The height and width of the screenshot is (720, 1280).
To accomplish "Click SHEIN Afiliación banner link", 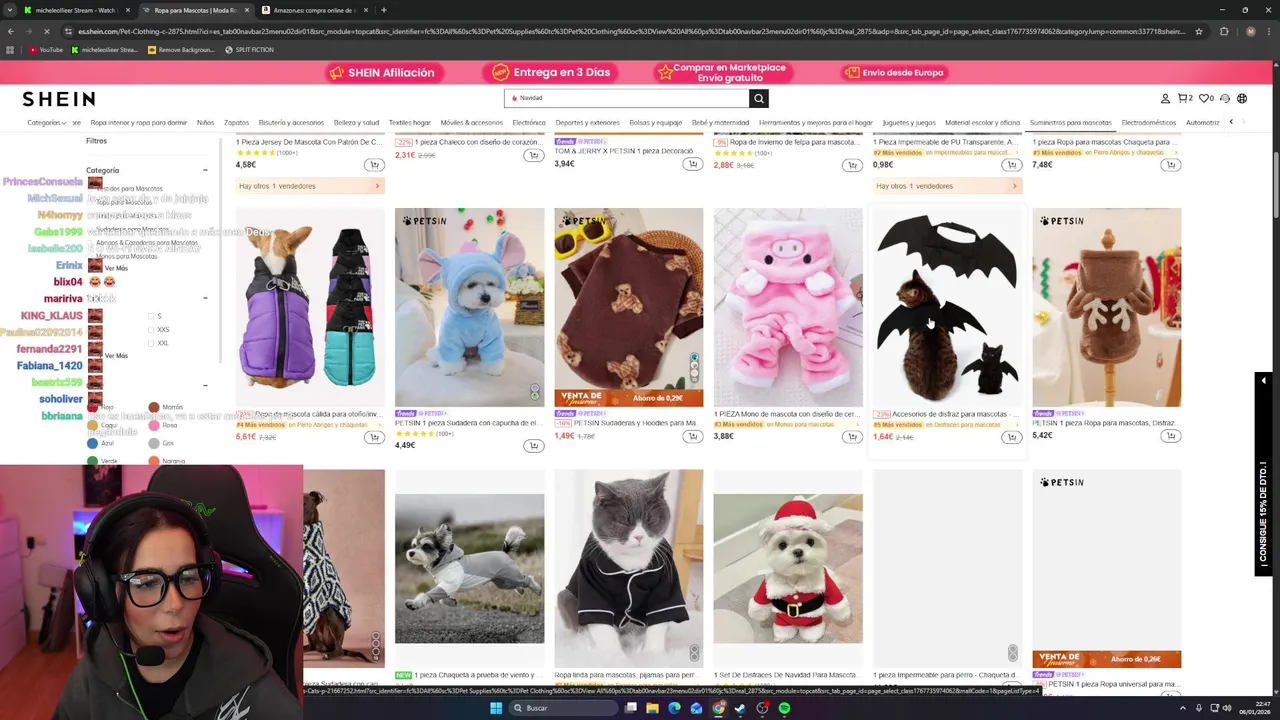I will 382,72.
